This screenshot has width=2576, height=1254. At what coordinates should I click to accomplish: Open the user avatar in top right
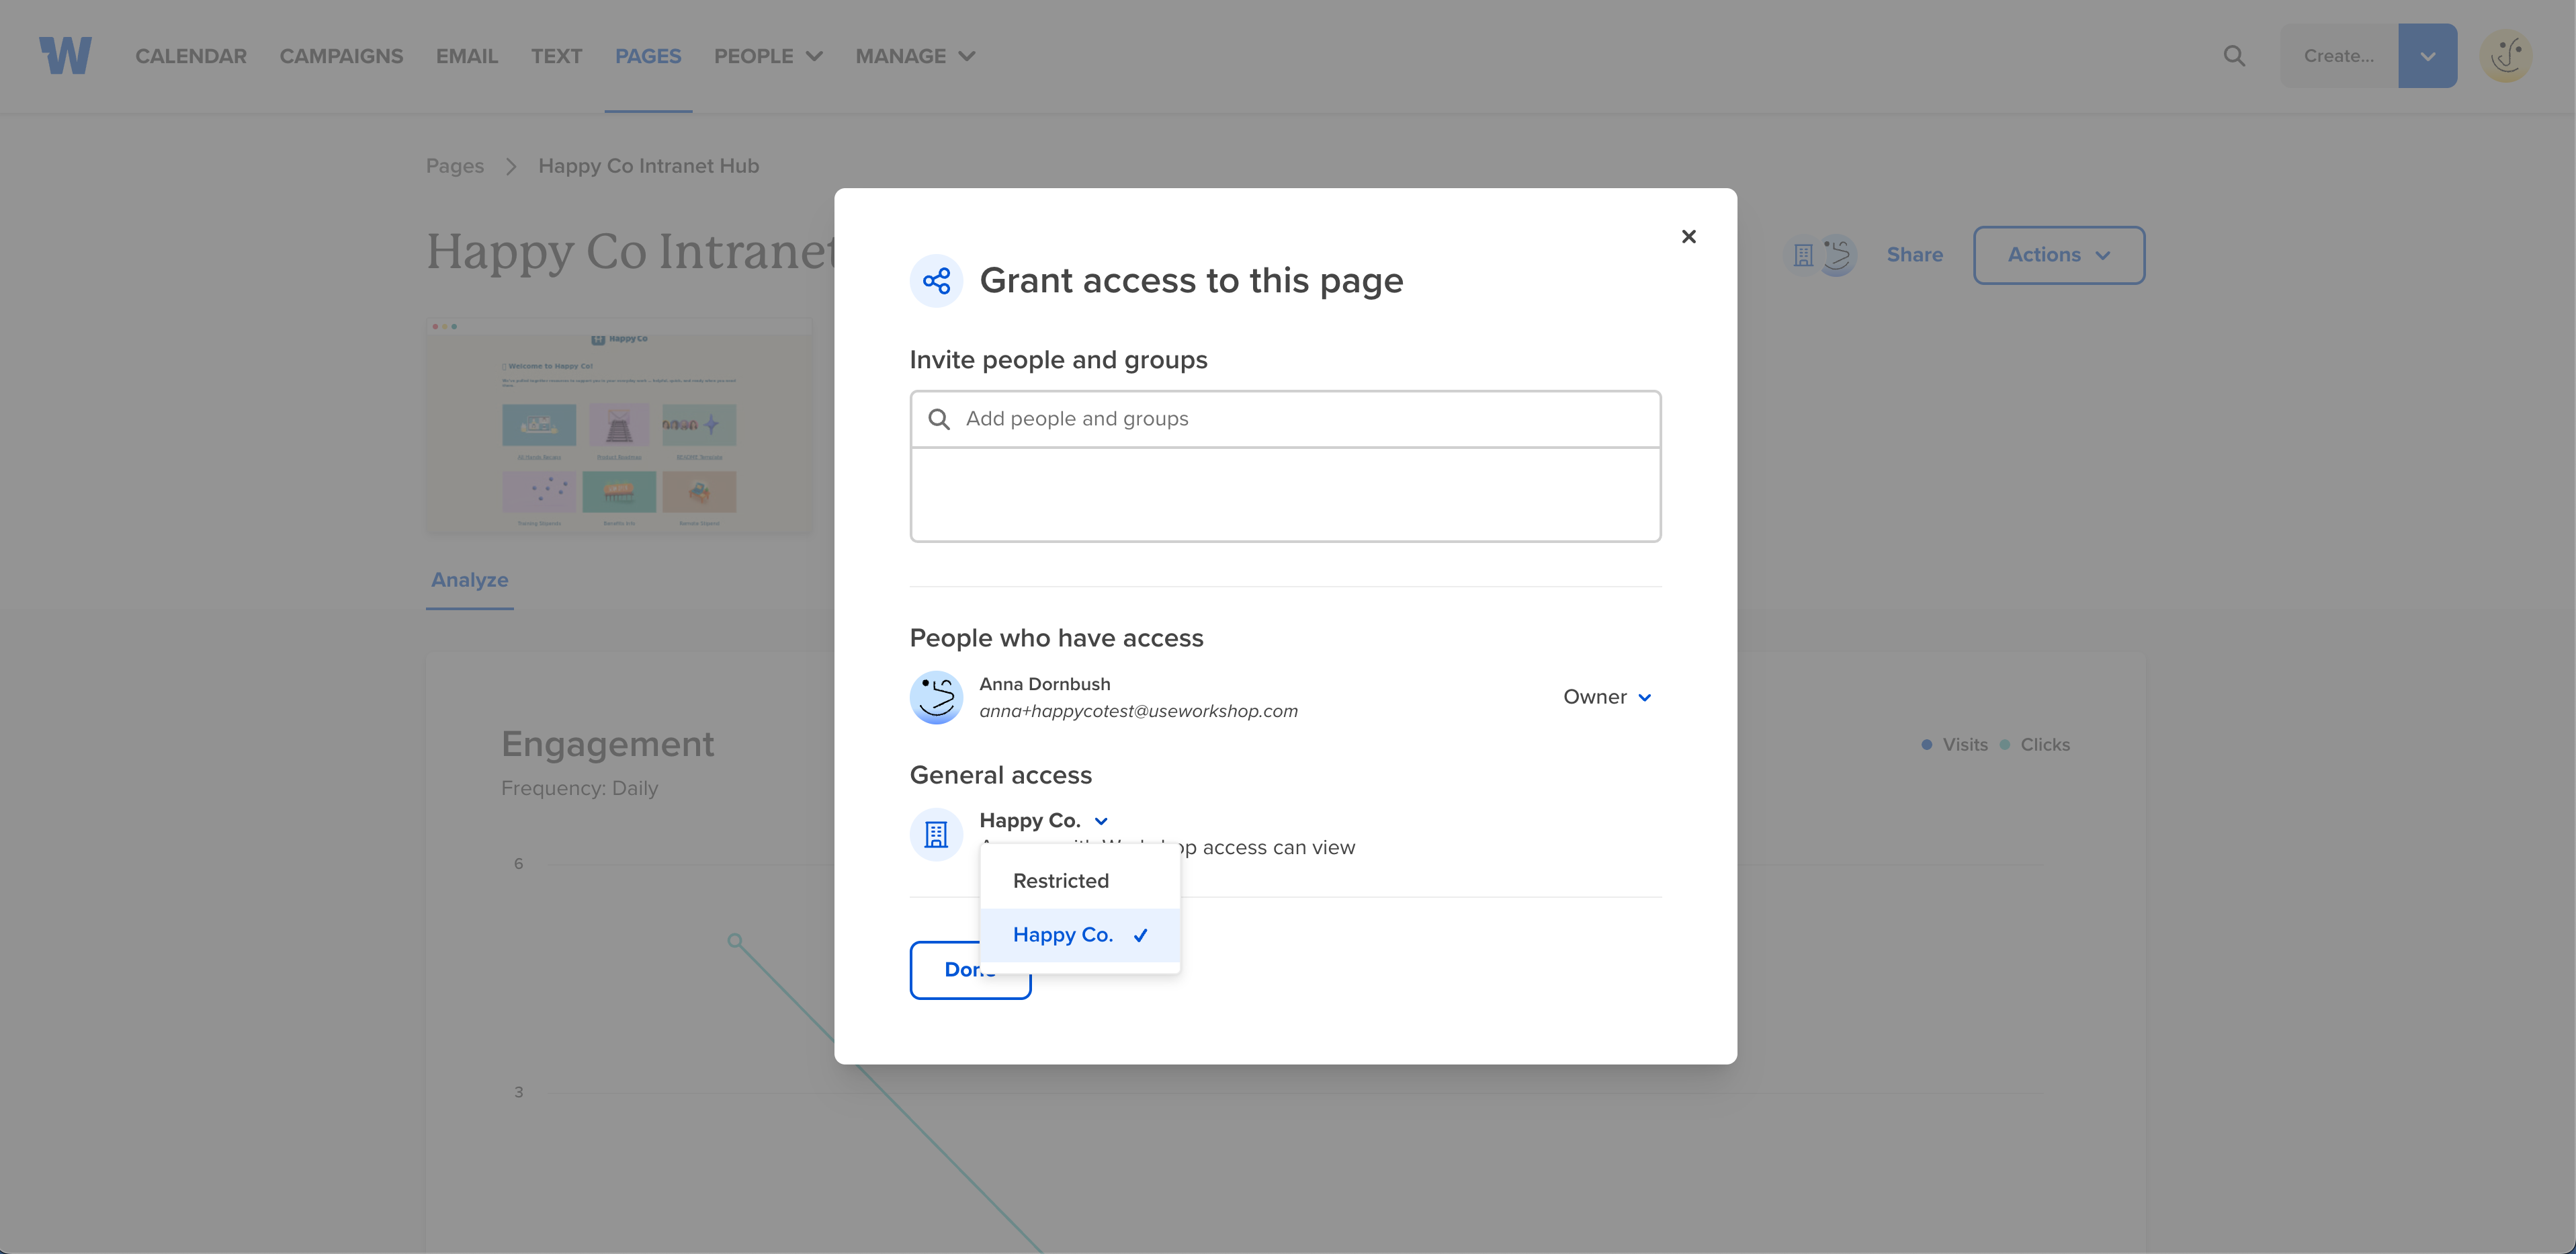coord(2506,56)
